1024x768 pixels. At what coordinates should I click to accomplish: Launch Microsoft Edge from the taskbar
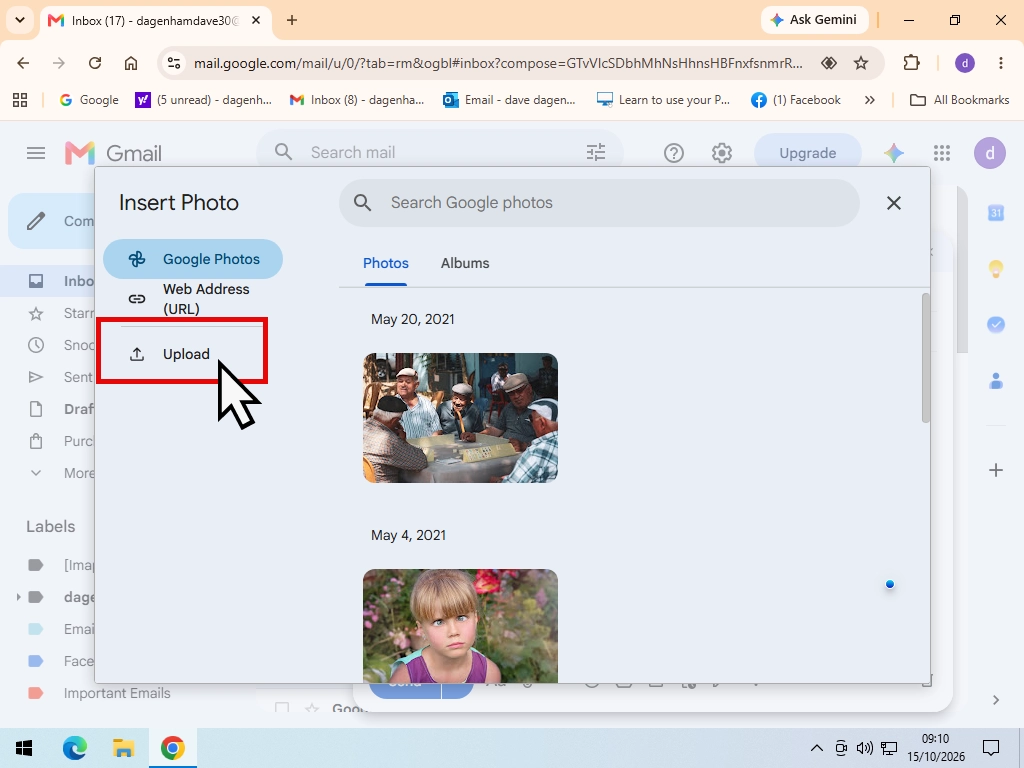coord(74,748)
